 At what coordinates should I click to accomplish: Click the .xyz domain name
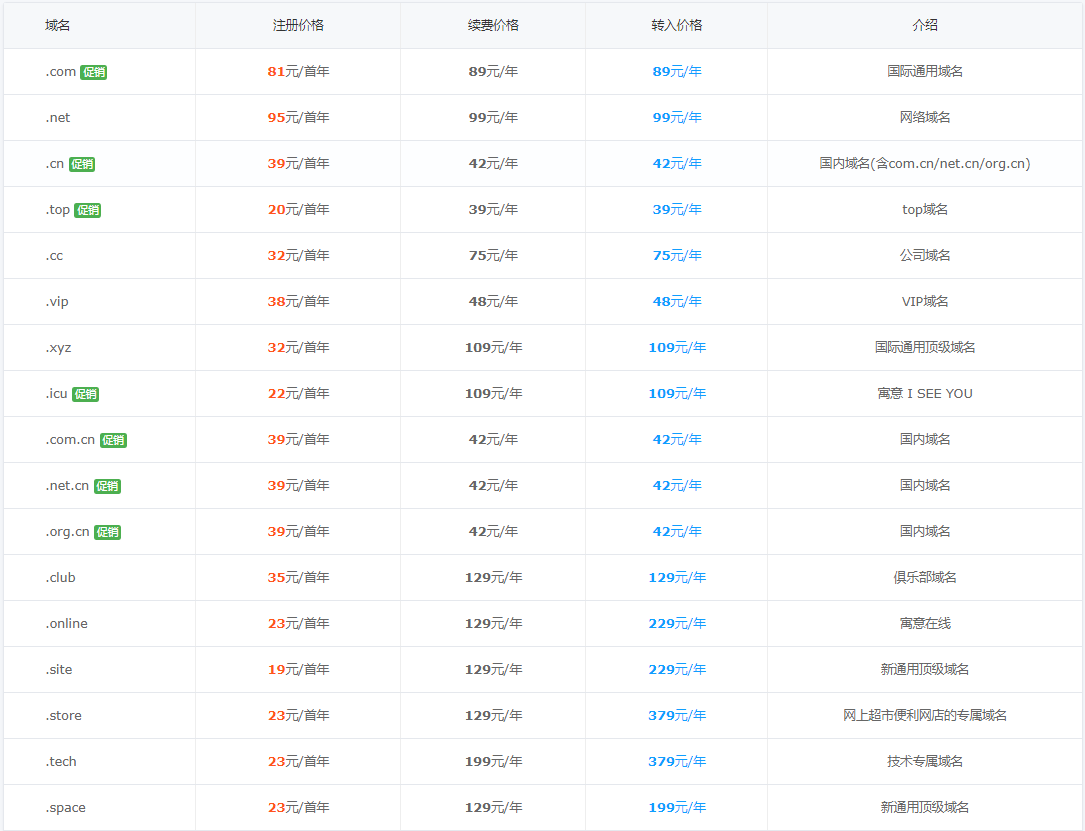pyautogui.click(x=58, y=348)
